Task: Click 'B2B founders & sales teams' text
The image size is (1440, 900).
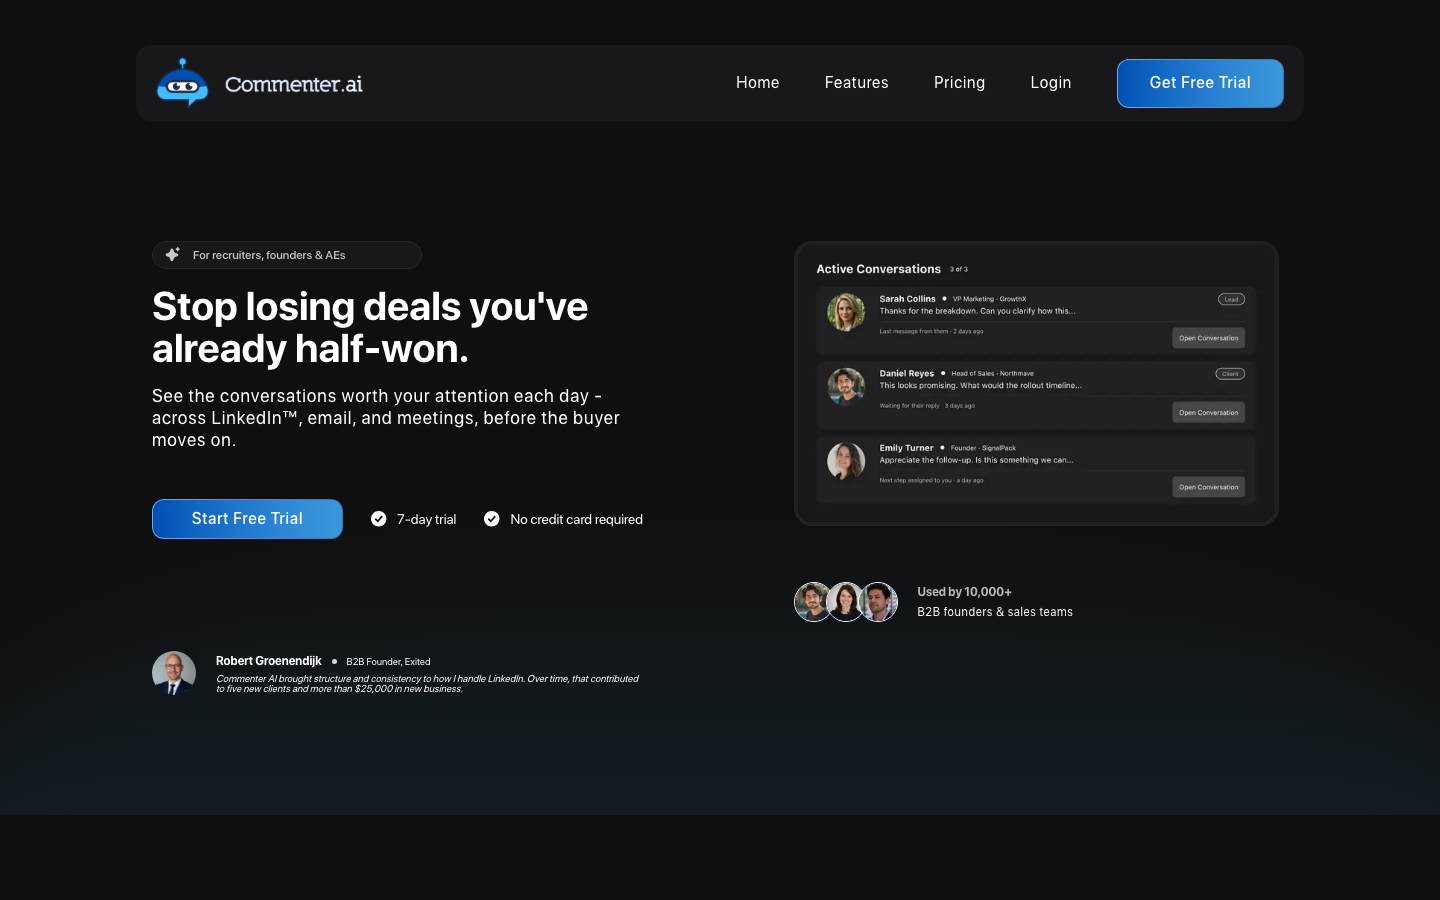Action: point(995,612)
